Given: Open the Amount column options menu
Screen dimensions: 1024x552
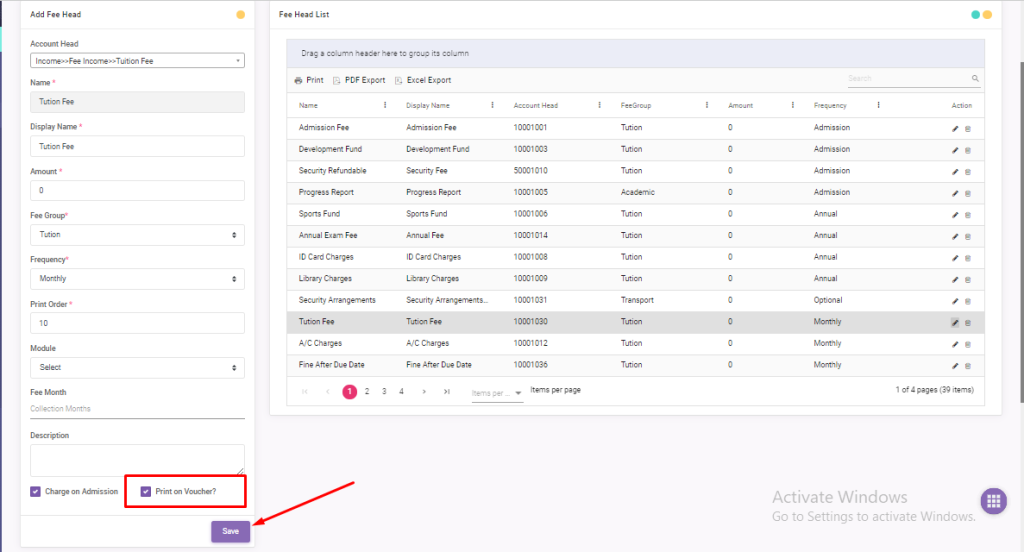Looking at the screenshot, I should click(x=792, y=105).
